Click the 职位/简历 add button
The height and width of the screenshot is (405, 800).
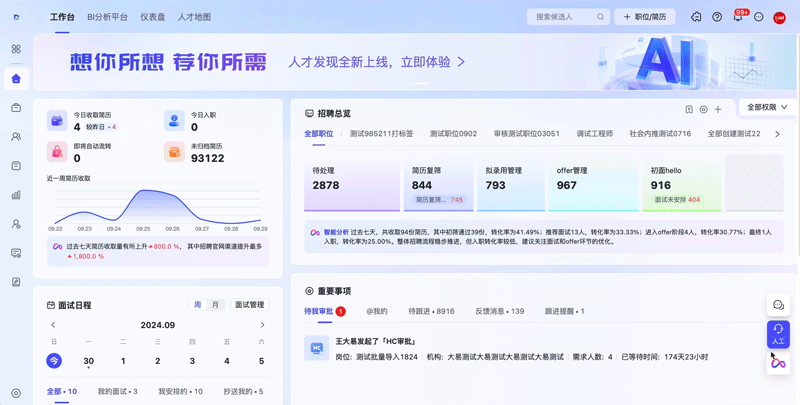click(x=644, y=17)
